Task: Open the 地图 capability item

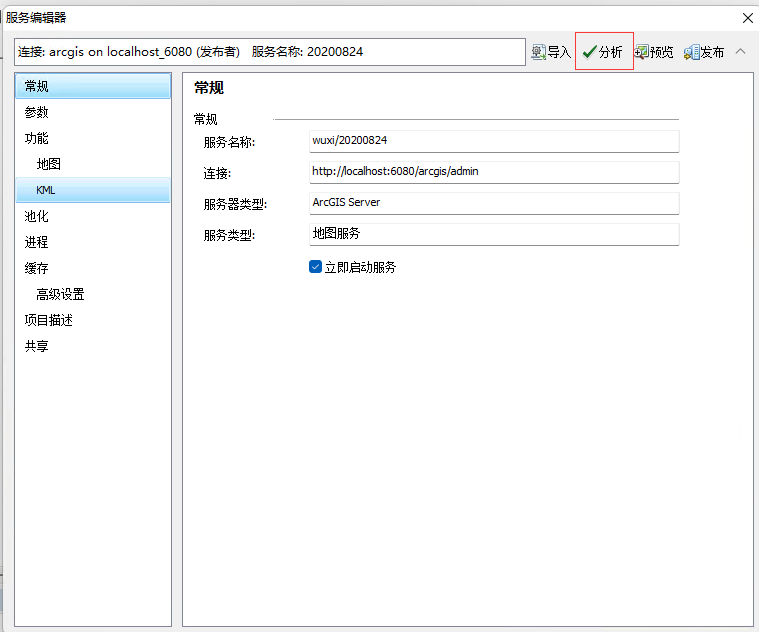Action: pos(49,165)
